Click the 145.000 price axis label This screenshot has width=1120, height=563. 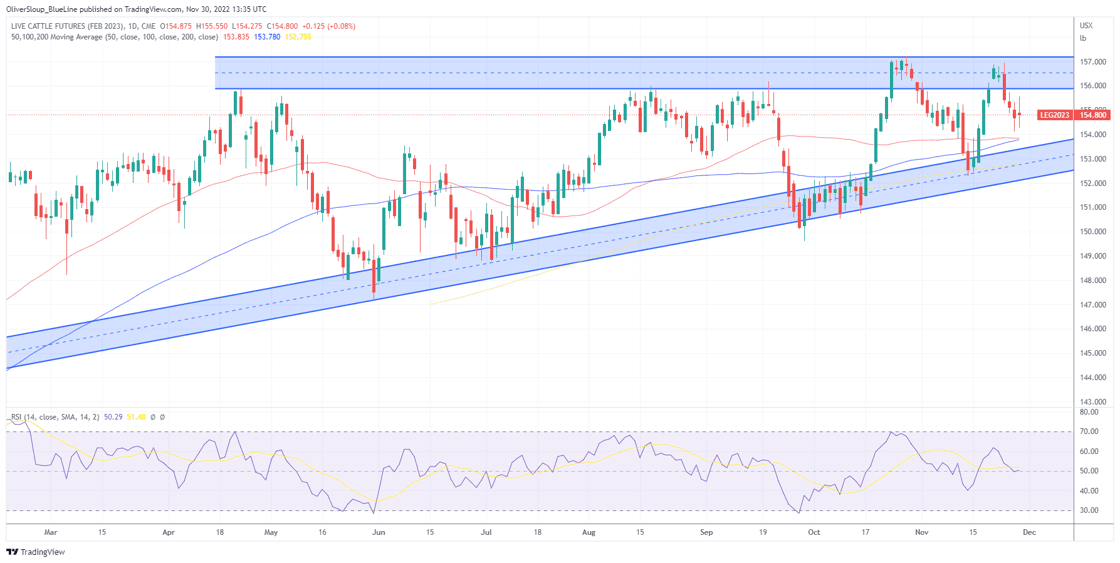coord(1094,353)
